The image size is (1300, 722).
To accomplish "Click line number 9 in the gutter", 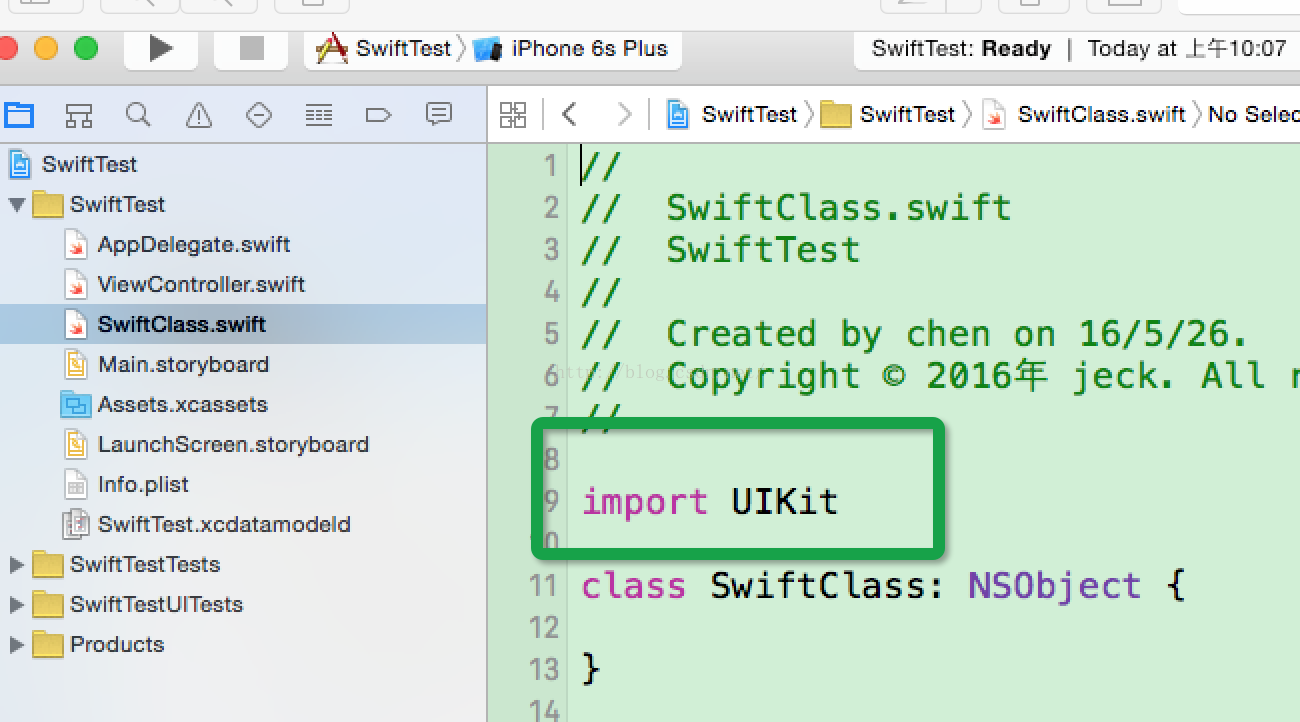I will tap(550, 501).
